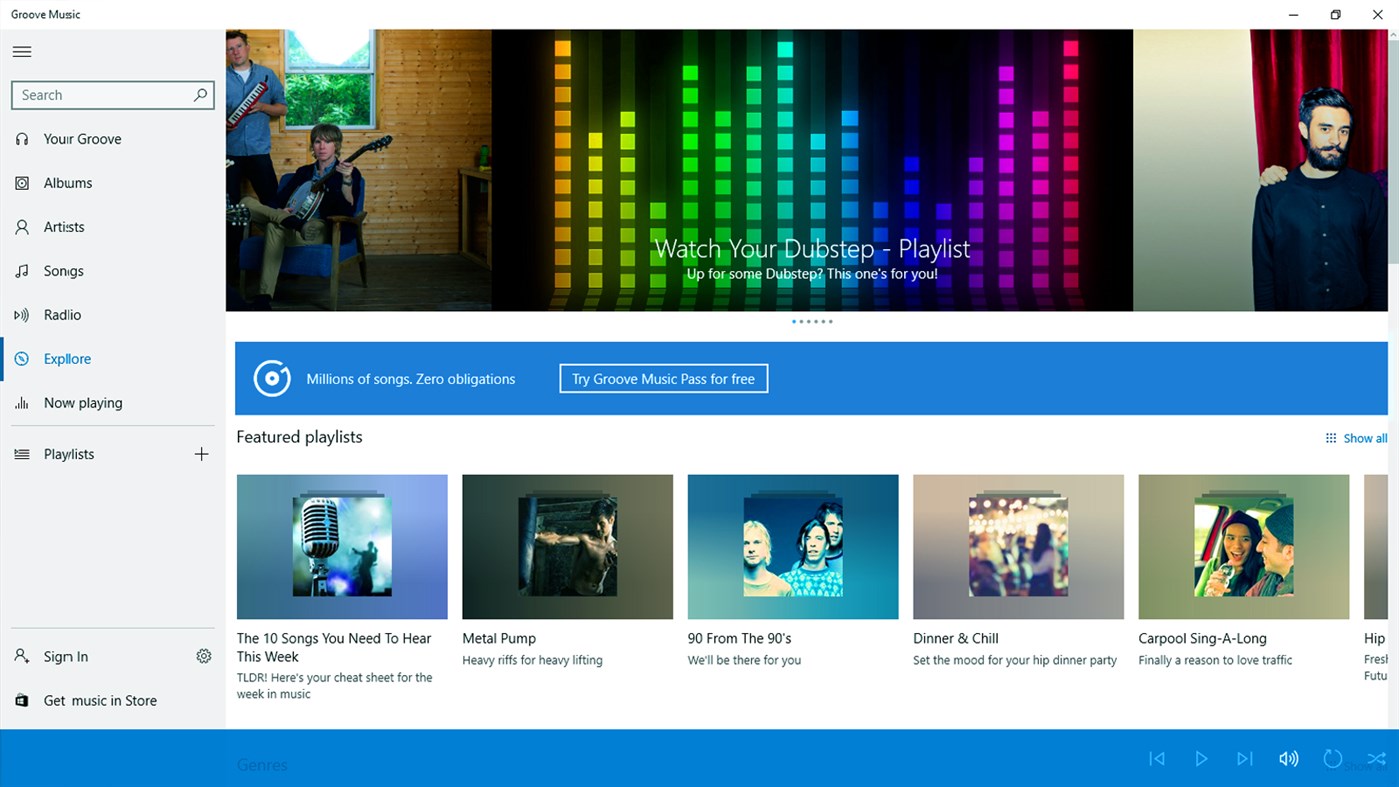Open the Carpool Sing-A-Long playlist thumbnail
Screen dimensions: 1399x787
[x=1243, y=546]
